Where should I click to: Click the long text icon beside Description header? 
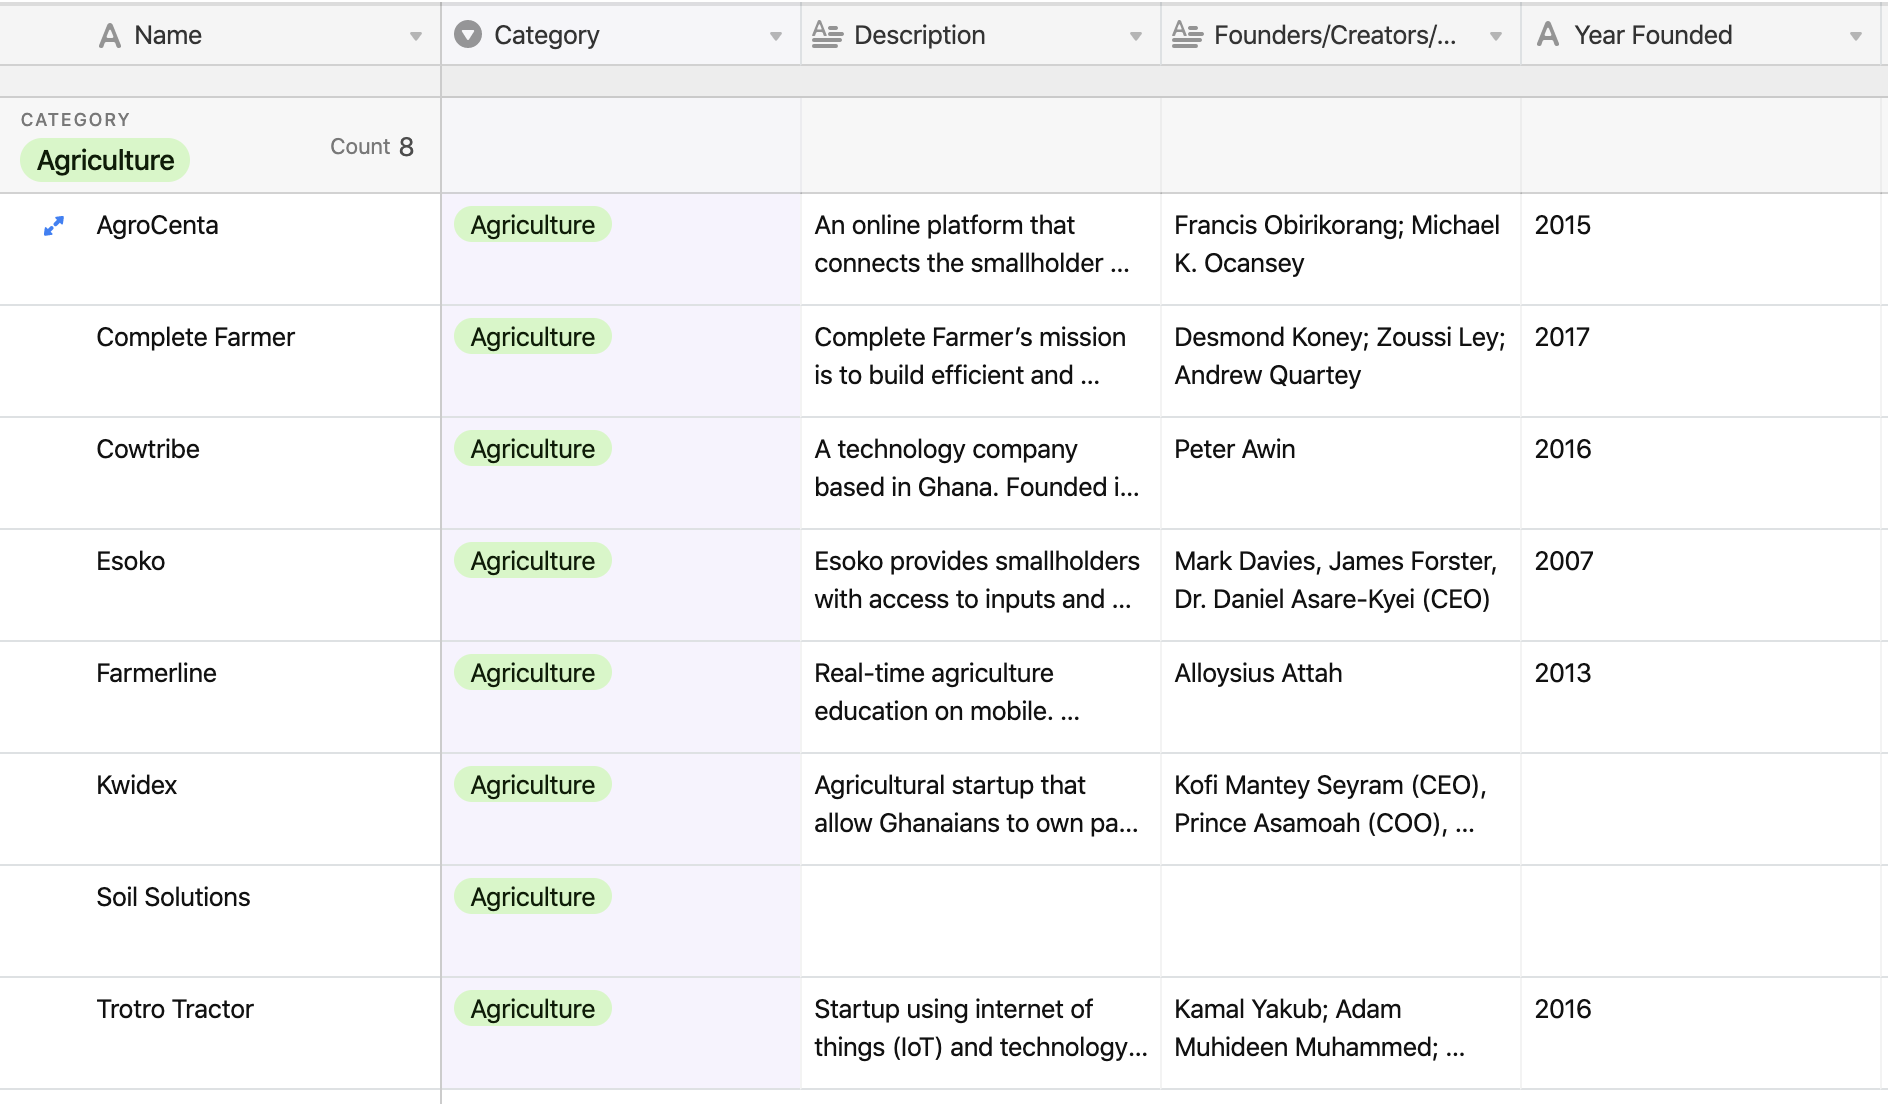pos(827,35)
